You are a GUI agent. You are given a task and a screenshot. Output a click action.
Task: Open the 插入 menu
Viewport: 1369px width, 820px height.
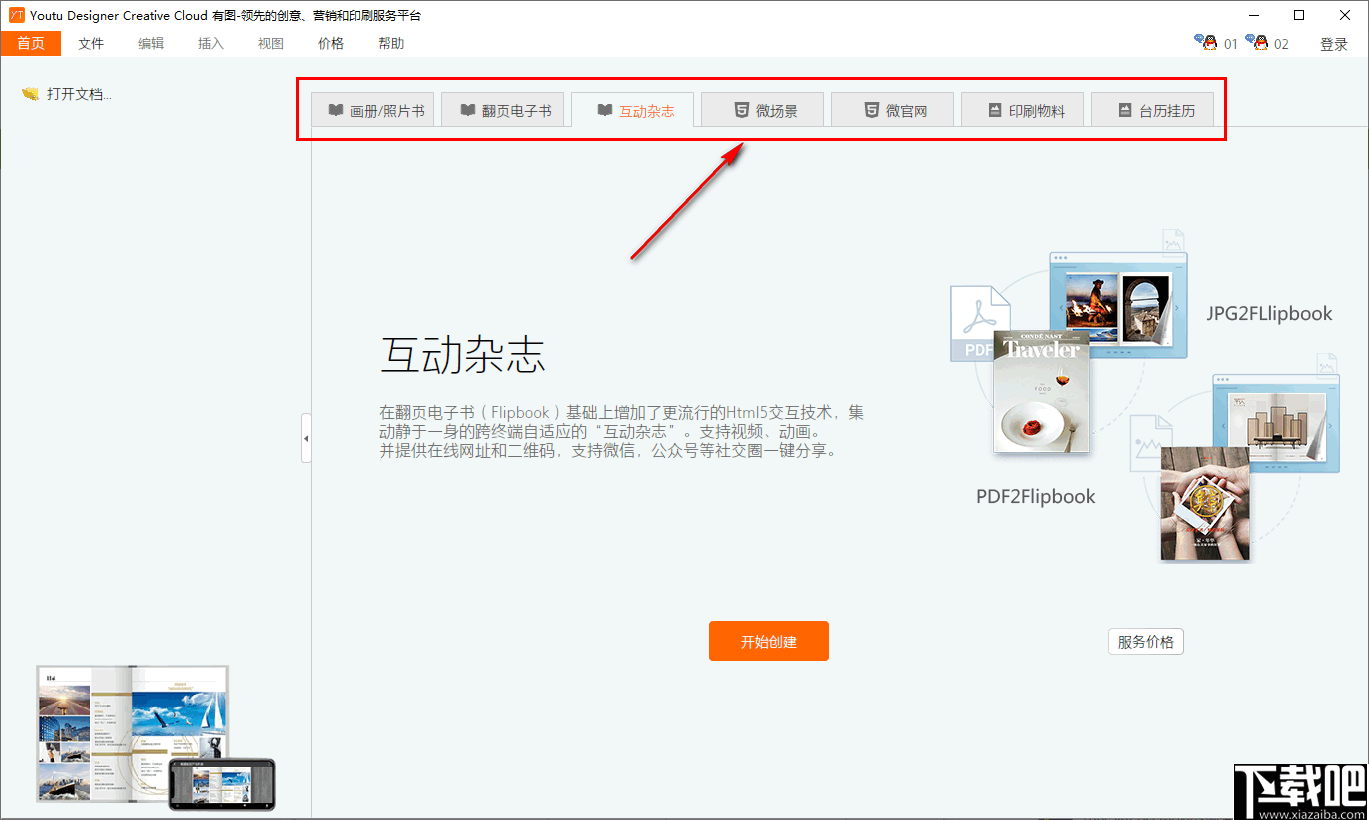tap(210, 43)
